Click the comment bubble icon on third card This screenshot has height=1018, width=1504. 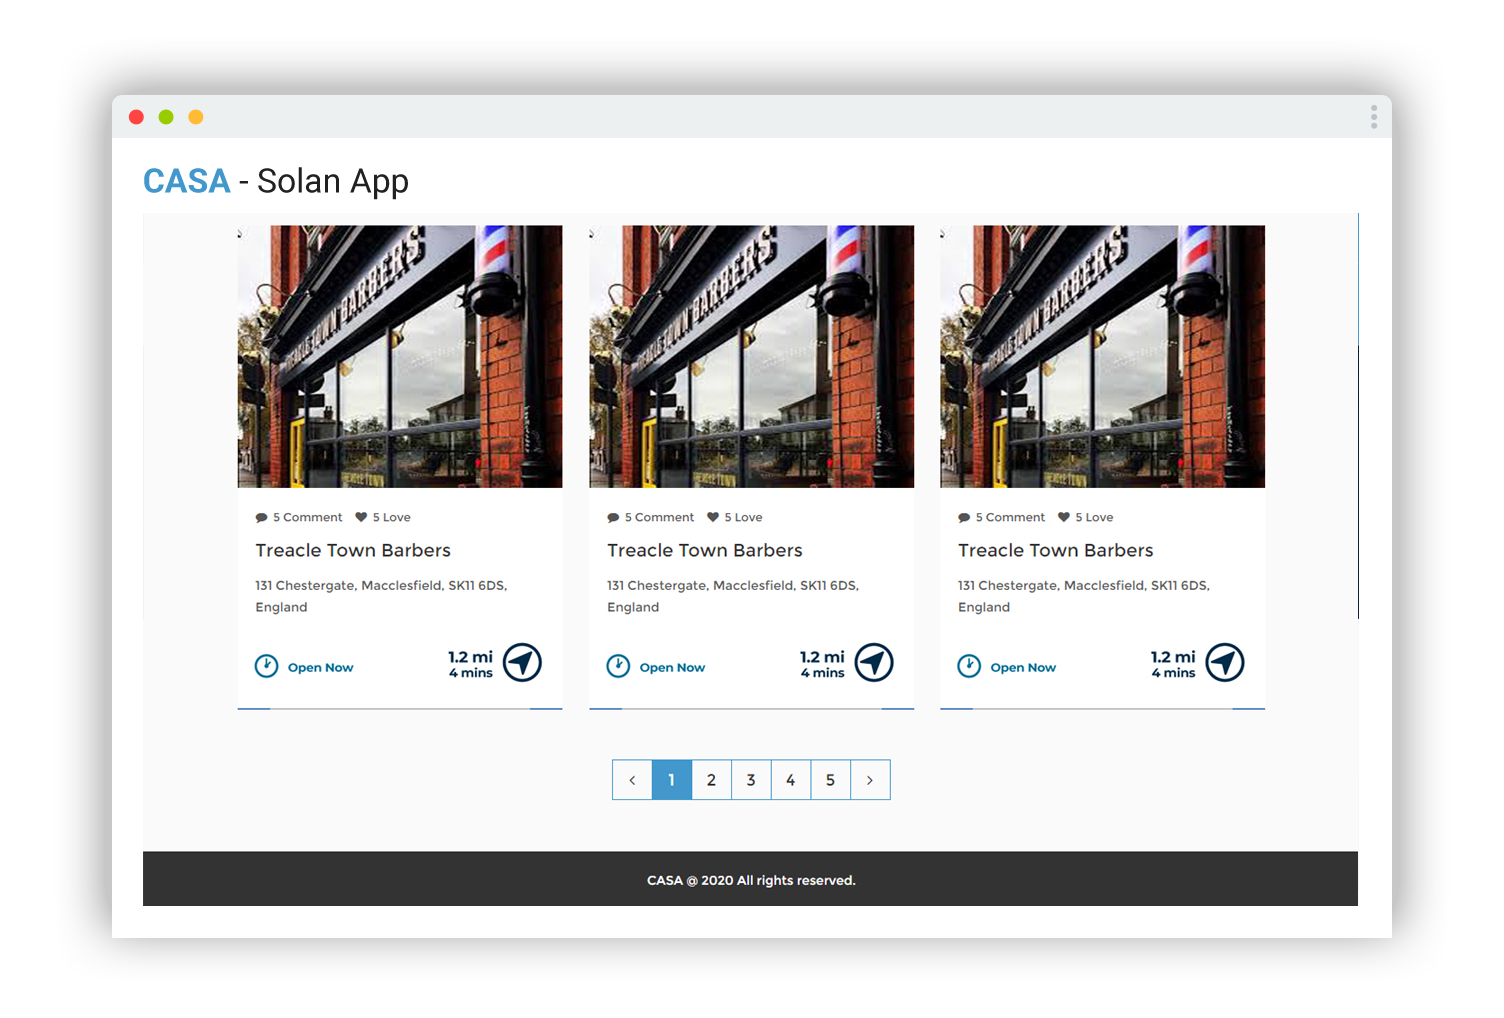coord(964,518)
